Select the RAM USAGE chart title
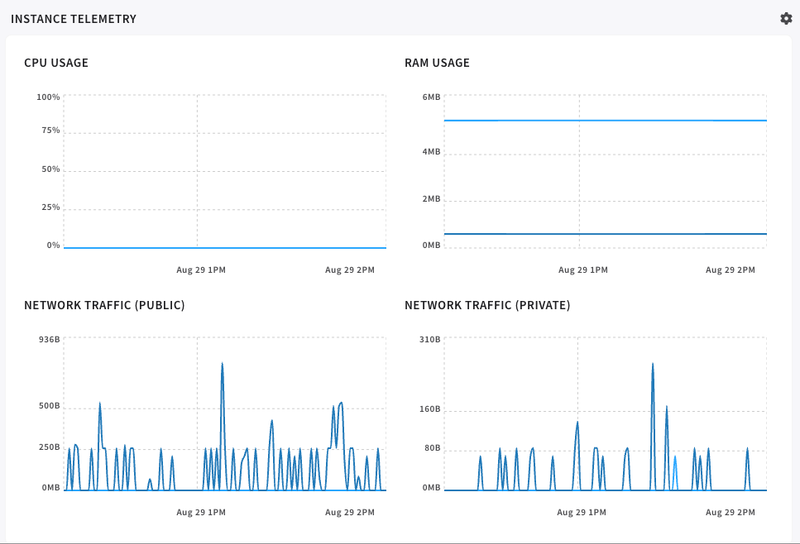Image resolution: width=800 pixels, height=544 pixels. click(x=437, y=63)
